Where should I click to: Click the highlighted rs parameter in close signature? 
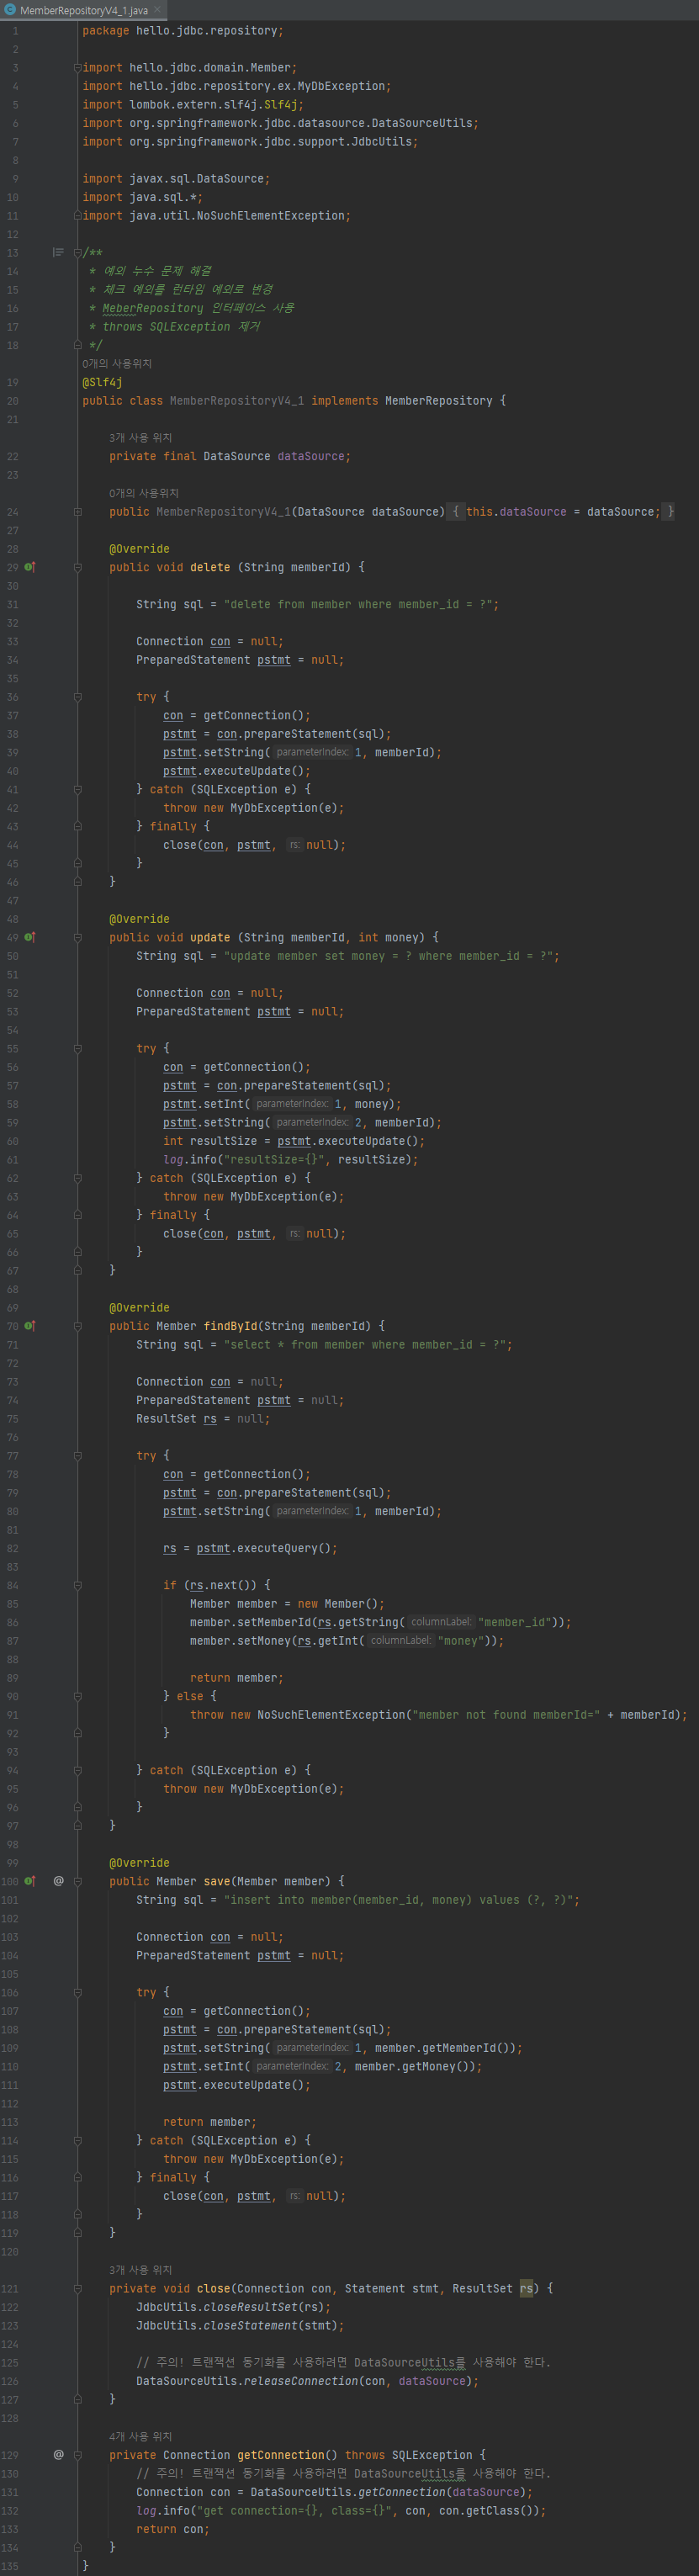[526, 2288]
